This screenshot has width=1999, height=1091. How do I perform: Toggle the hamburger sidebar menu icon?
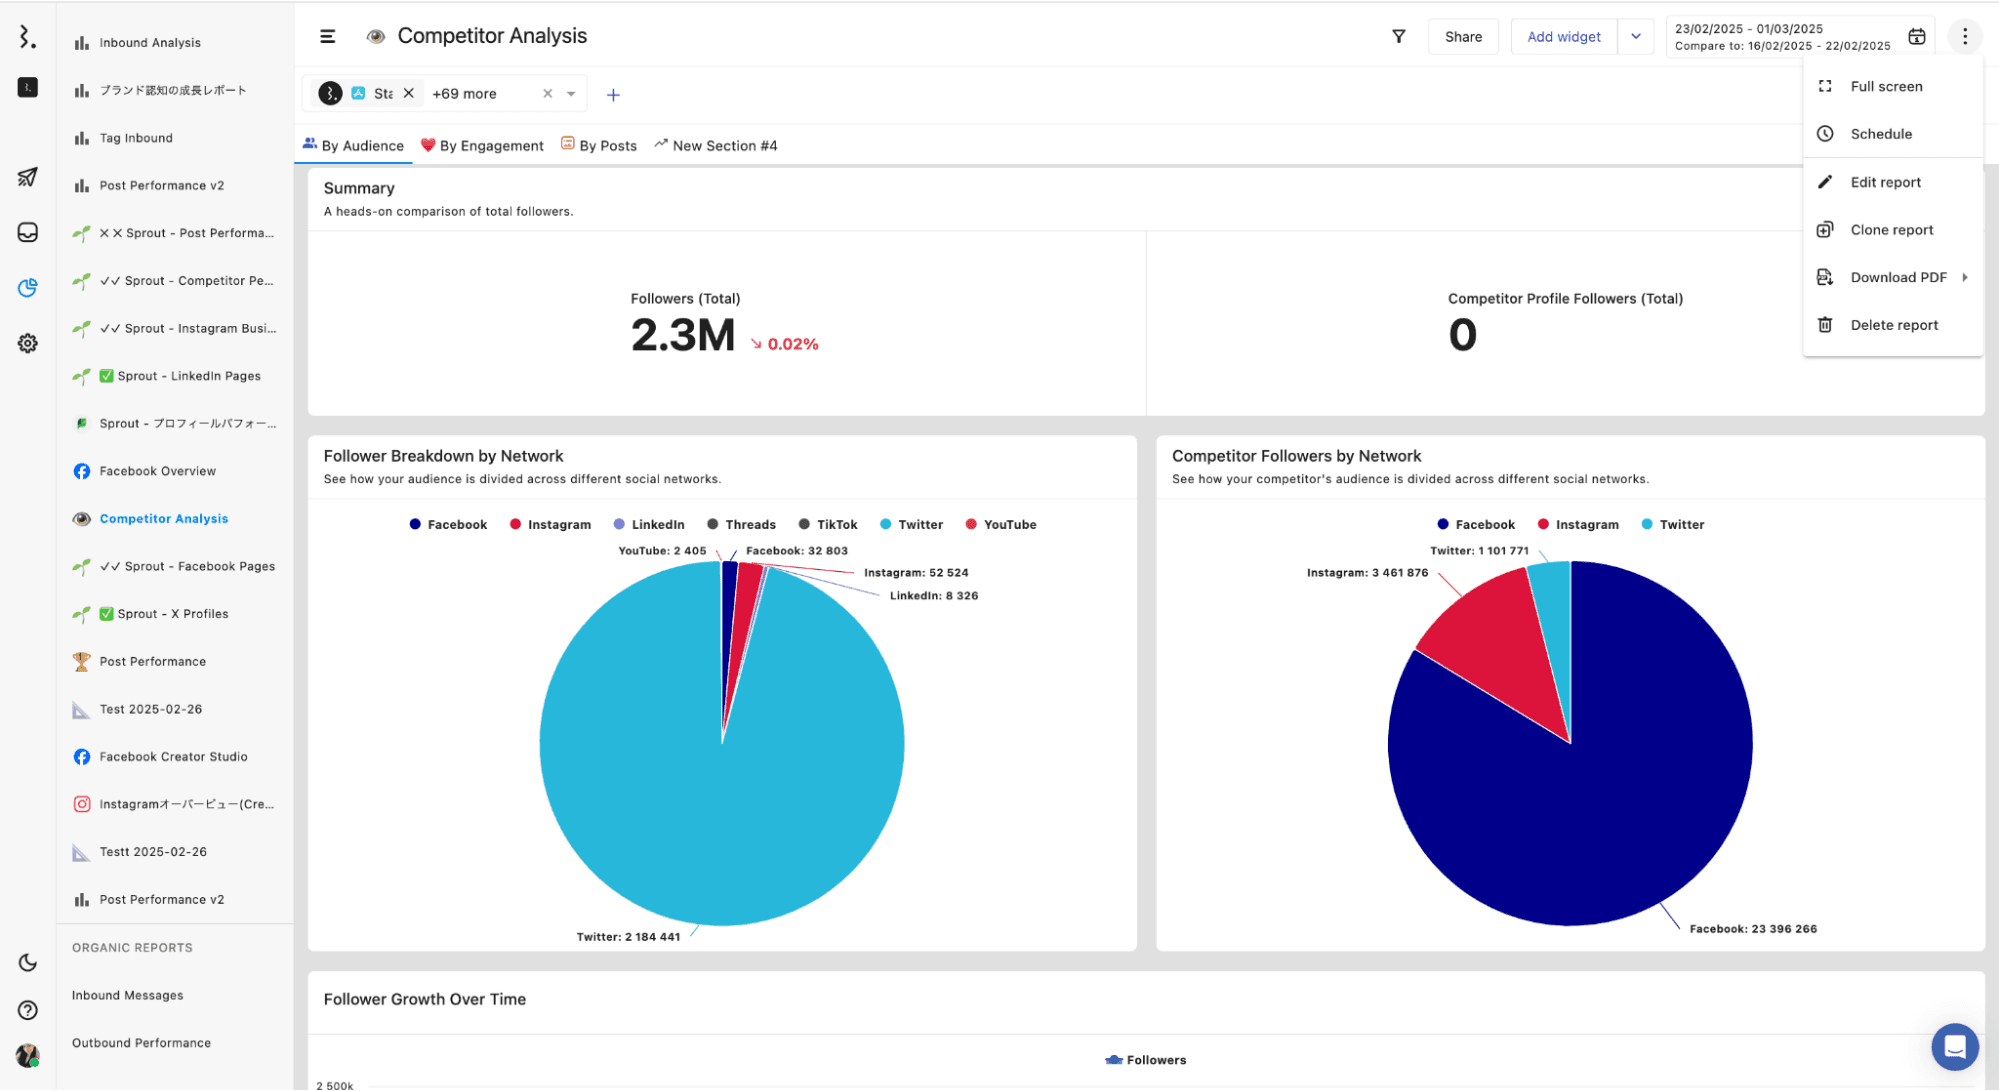pos(327,36)
